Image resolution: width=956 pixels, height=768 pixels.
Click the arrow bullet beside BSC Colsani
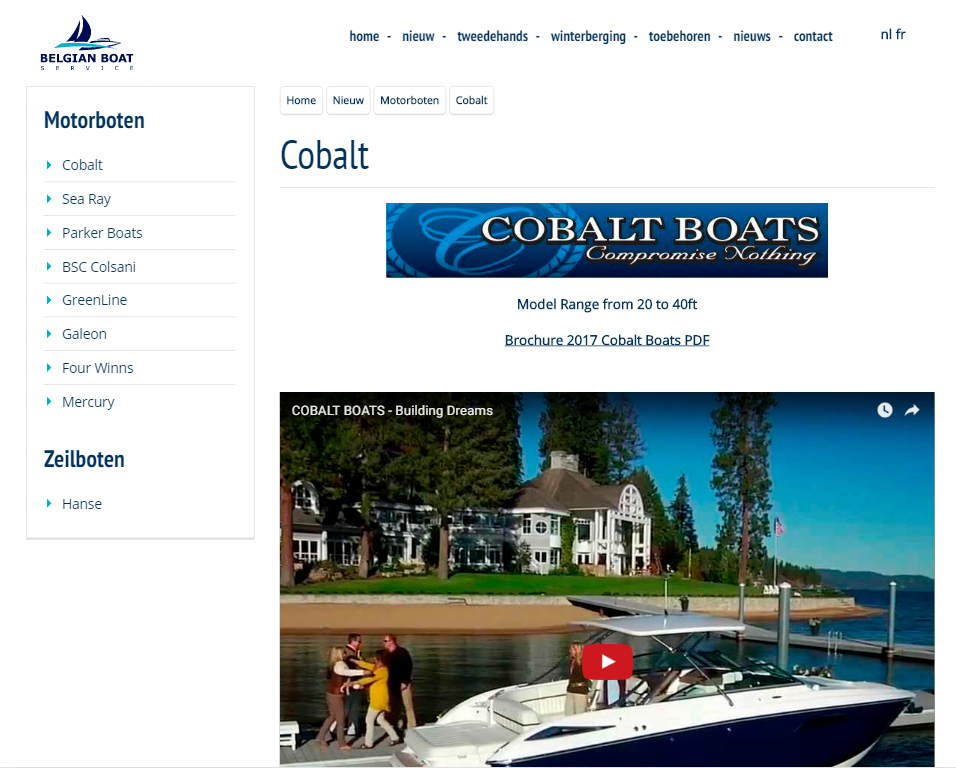pyautogui.click(x=49, y=266)
